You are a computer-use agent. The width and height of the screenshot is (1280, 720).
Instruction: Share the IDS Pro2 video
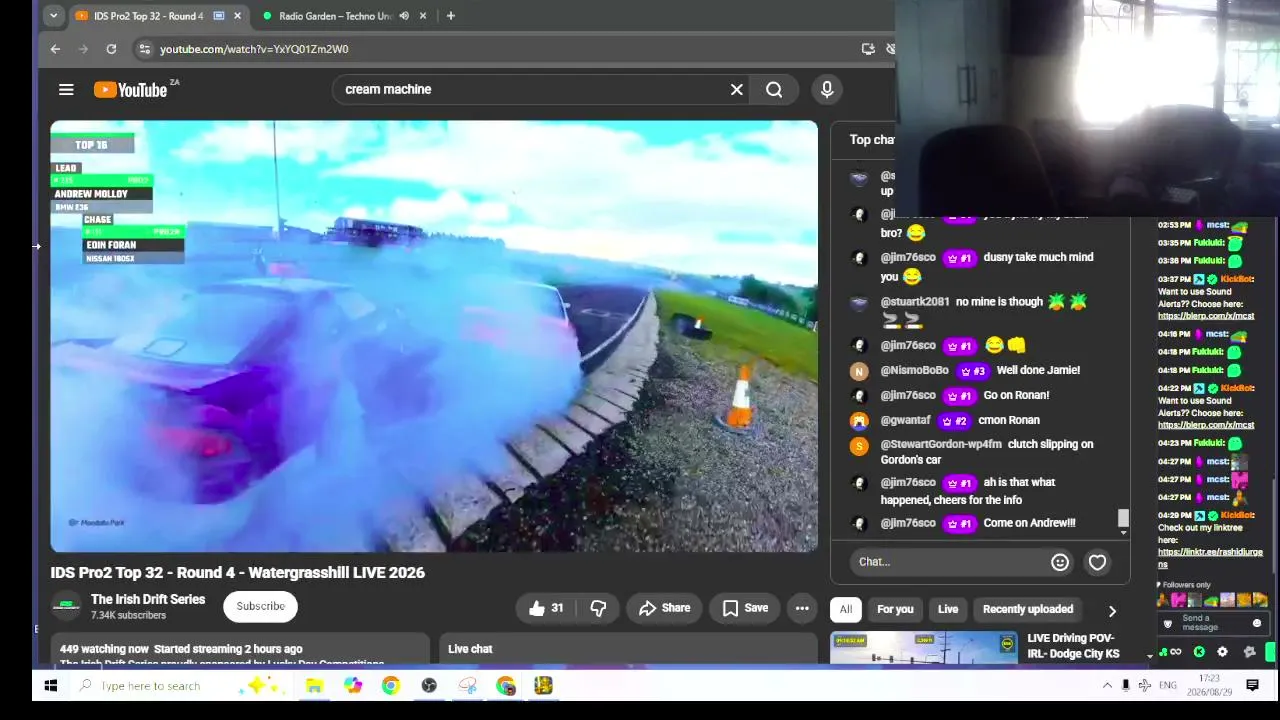[x=664, y=608]
